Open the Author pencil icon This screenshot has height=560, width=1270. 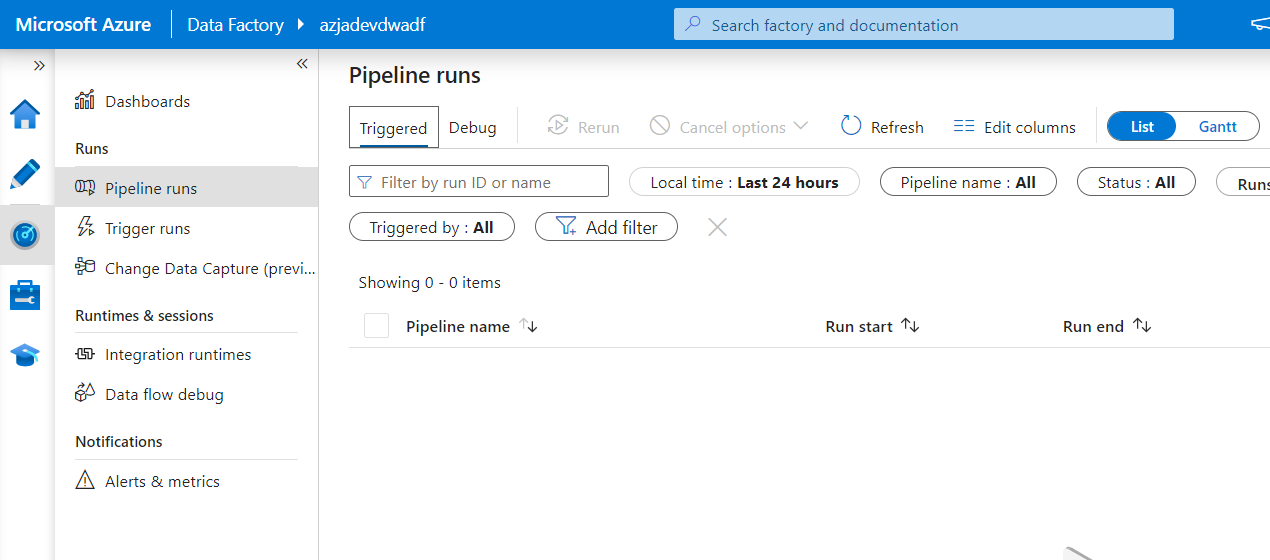tap(25, 174)
